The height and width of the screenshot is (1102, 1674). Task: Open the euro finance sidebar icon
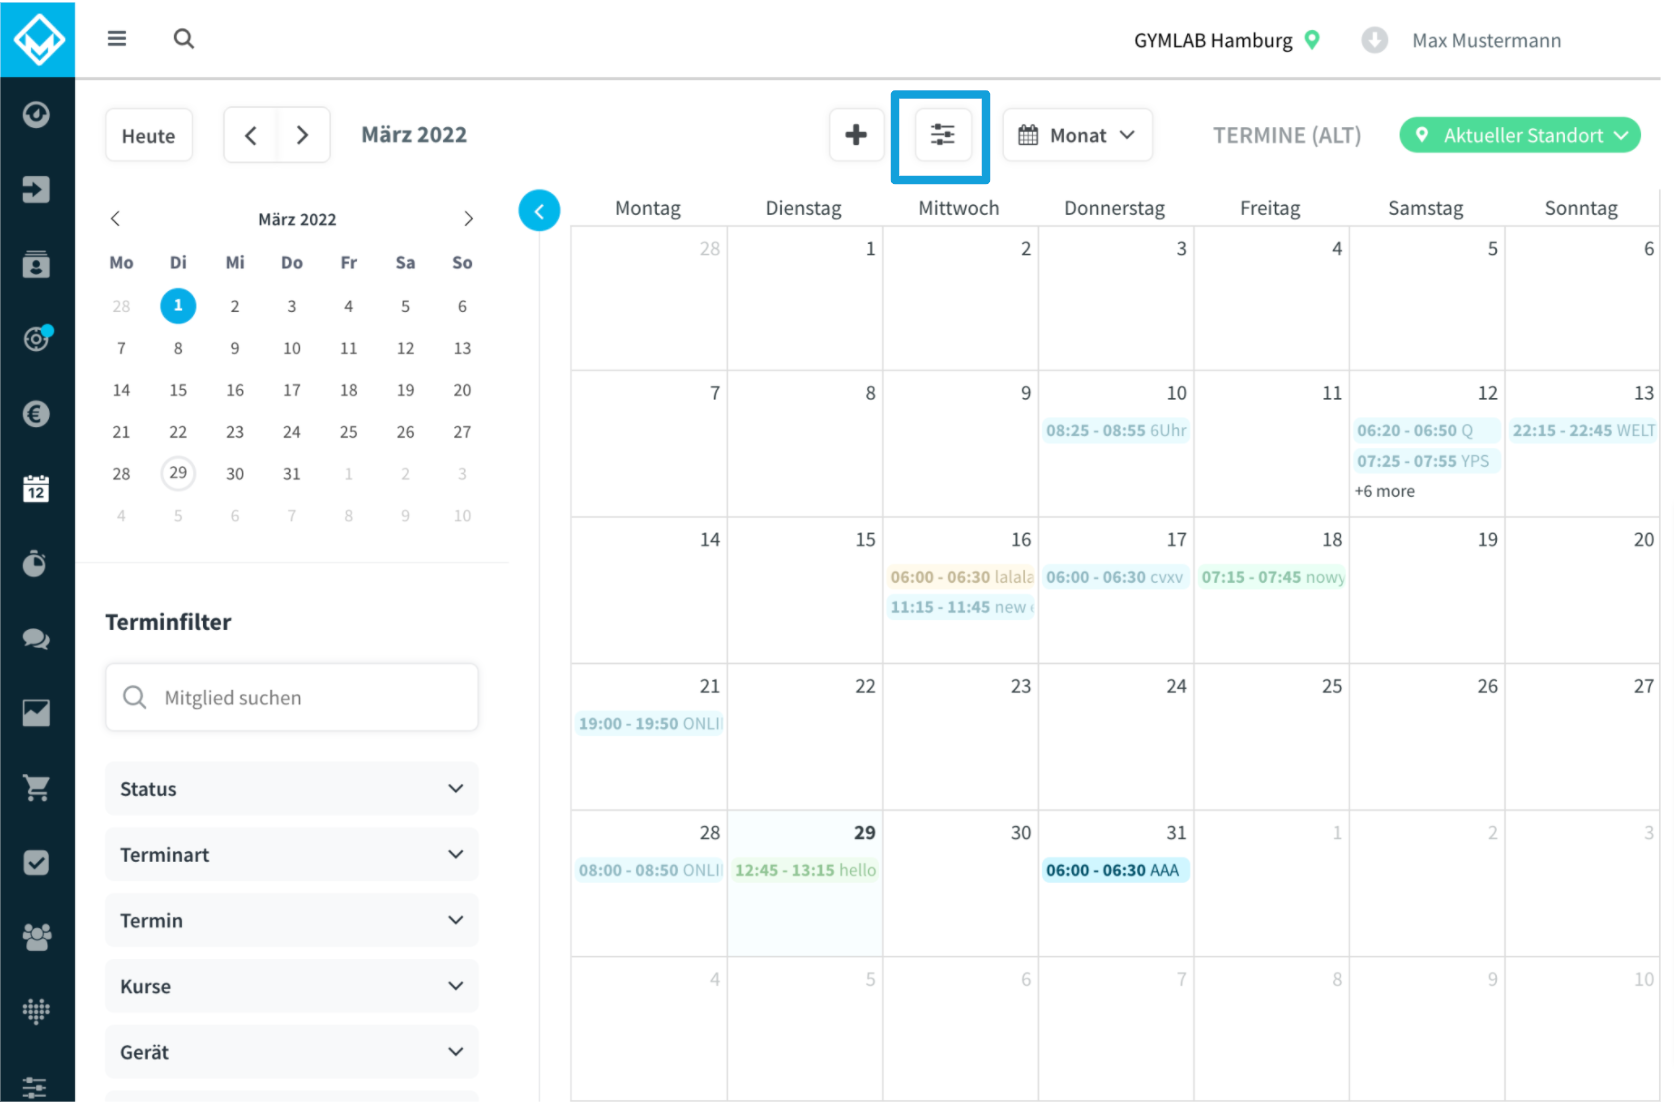[36, 414]
